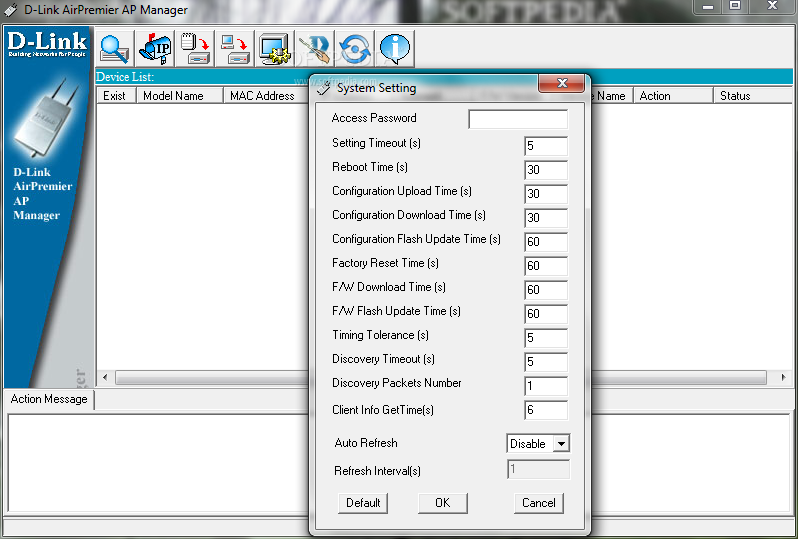This screenshot has height=539, width=798.
Task: Select the Action Message tab
Action: click(49, 399)
